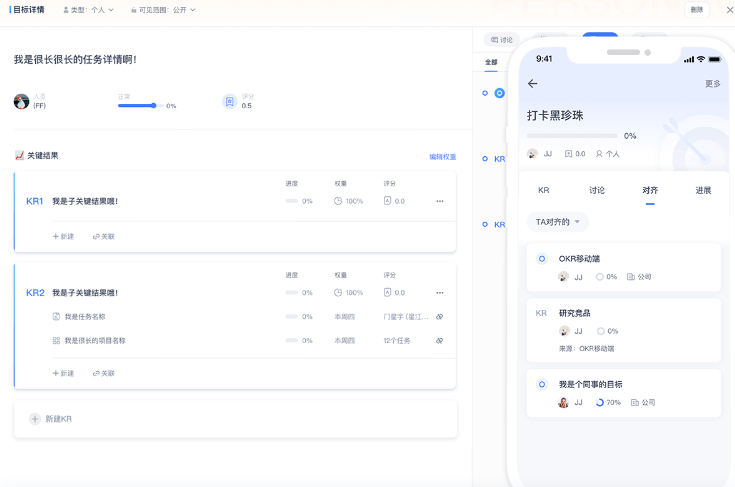Tap the JJ avatar under 打卡黑珍珠

532,154
